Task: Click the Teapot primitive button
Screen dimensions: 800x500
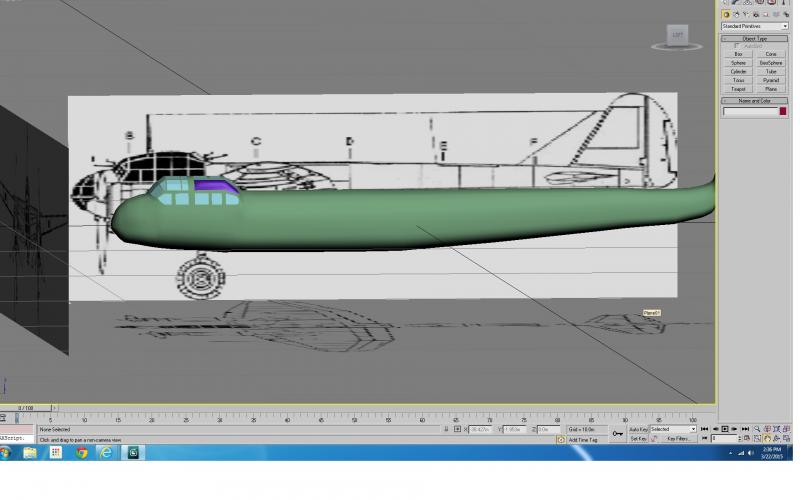Action: point(738,89)
